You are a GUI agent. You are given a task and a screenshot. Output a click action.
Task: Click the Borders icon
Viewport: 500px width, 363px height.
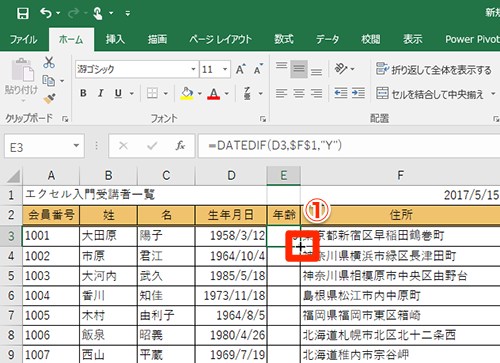[153, 93]
